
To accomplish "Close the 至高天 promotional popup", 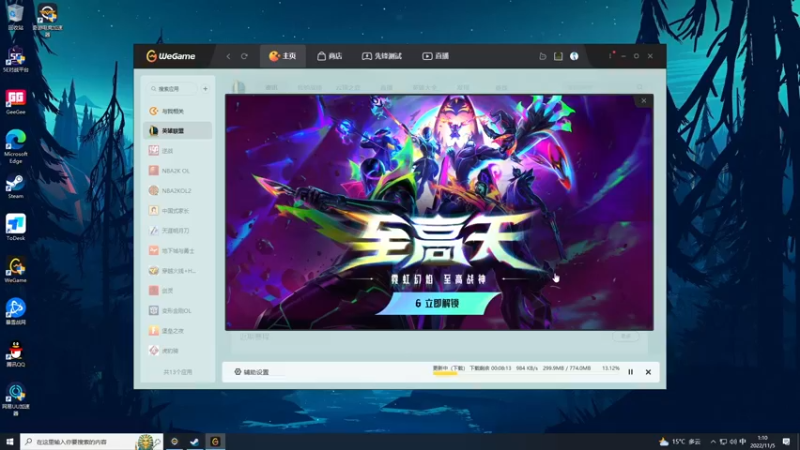I will coord(644,101).
